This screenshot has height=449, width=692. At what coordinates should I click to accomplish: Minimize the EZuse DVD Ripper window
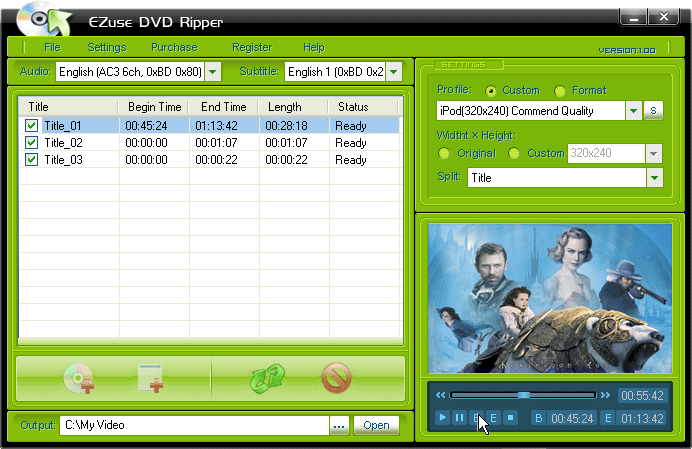click(634, 17)
